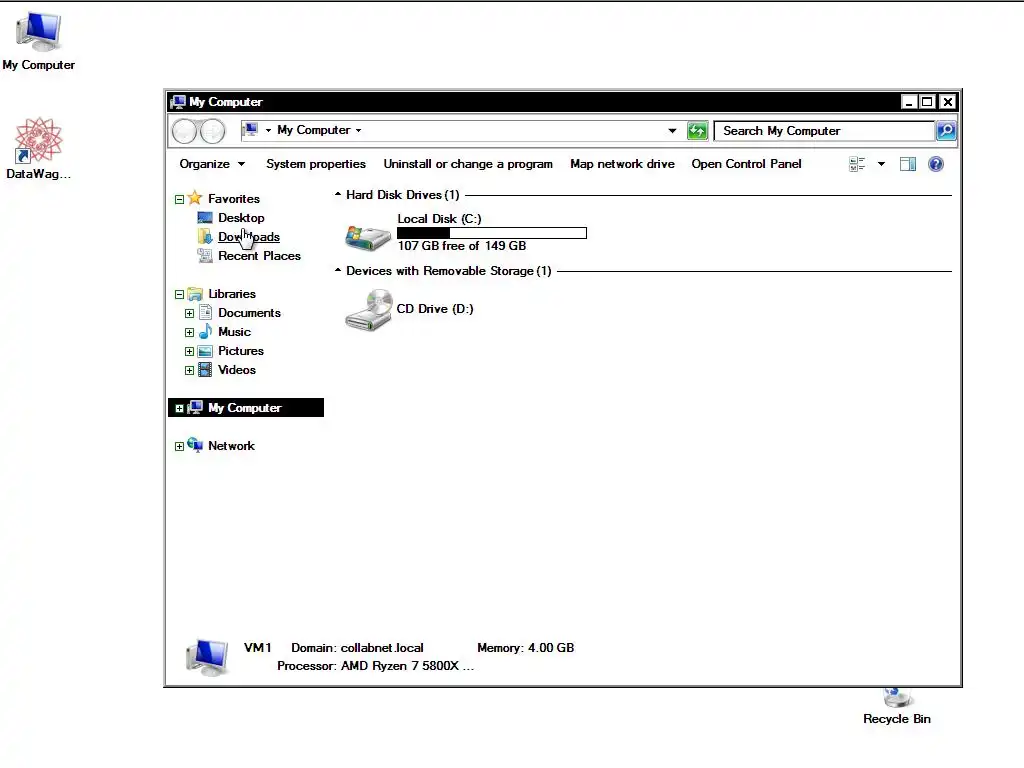Open dropdown arrow after My Computer breadcrumb

point(359,131)
